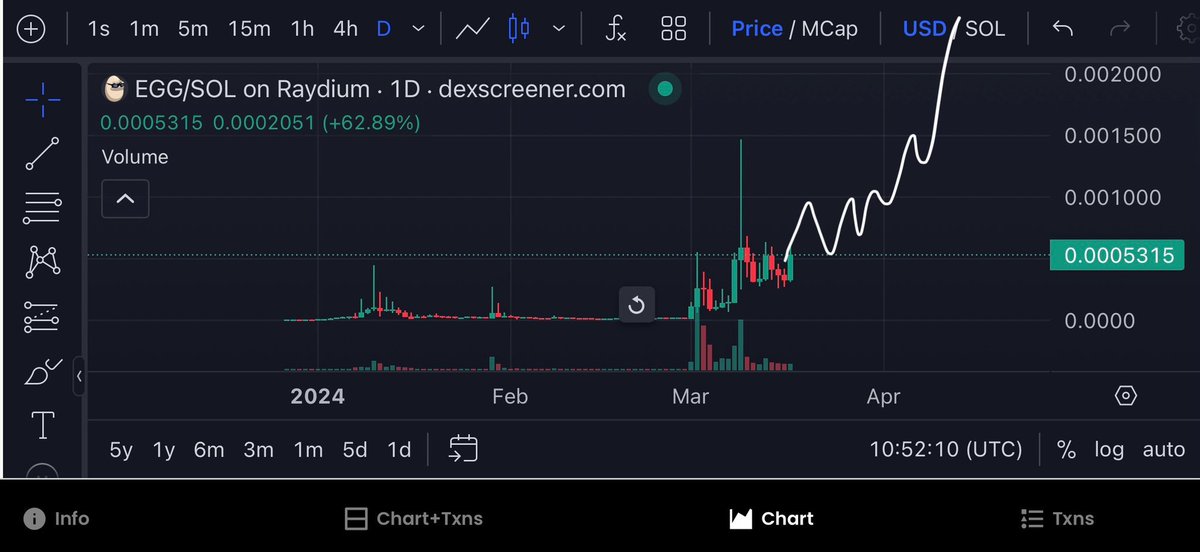Select the crosshair cursor tool

coord(42,98)
